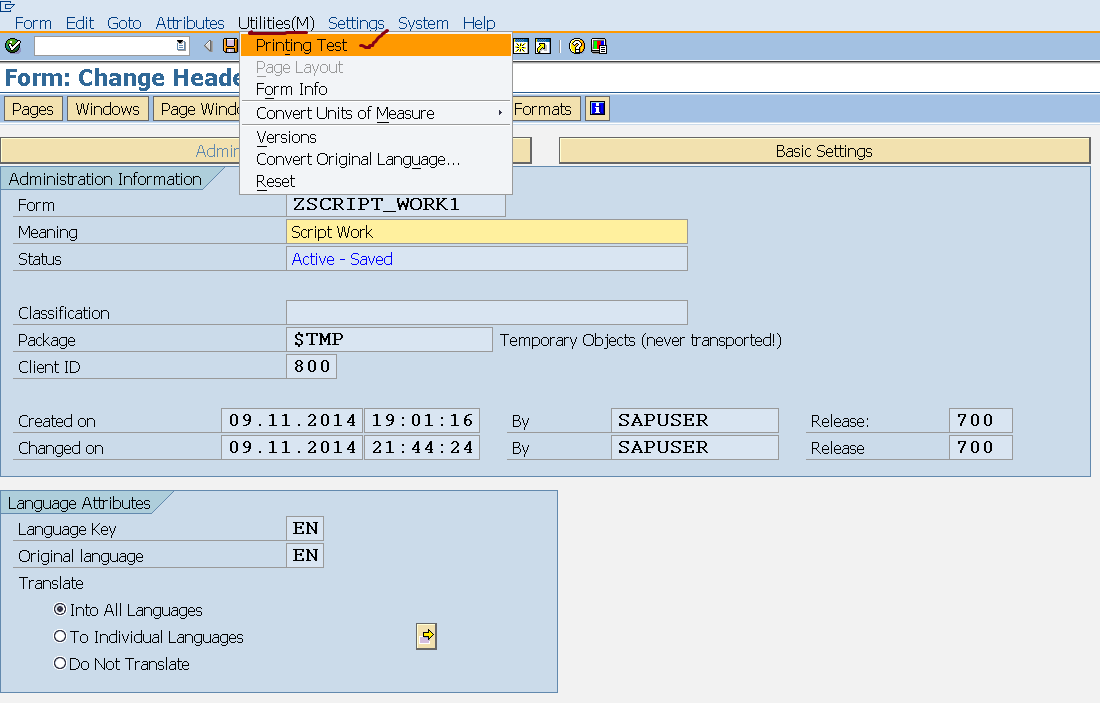Choose the Do Not Translate radio button
This screenshot has height=703, width=1100.
(60, 664)
